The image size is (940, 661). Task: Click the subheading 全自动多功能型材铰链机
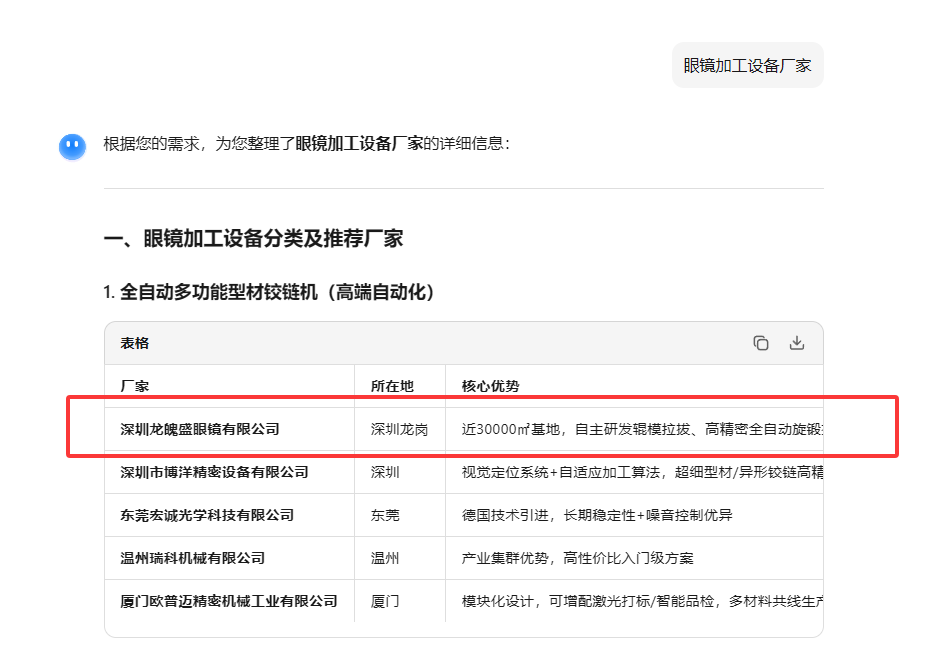(219, 292)
